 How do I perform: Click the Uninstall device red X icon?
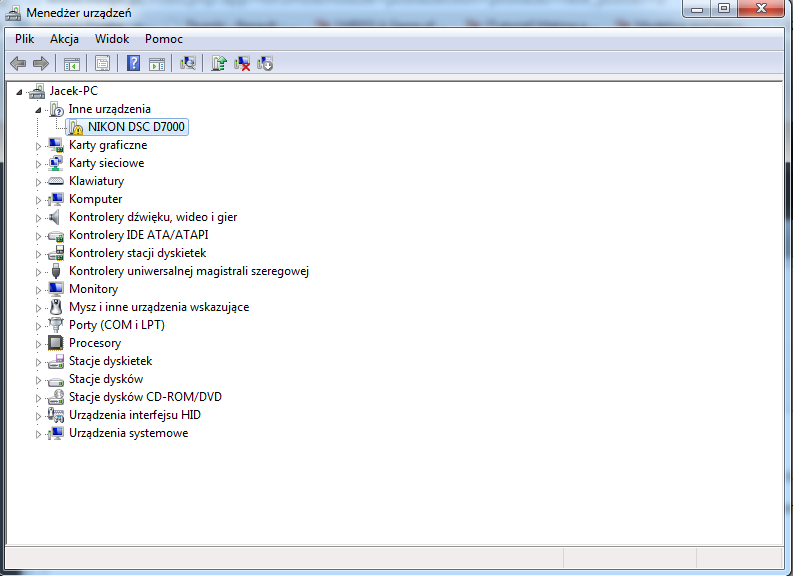(242, 63)
